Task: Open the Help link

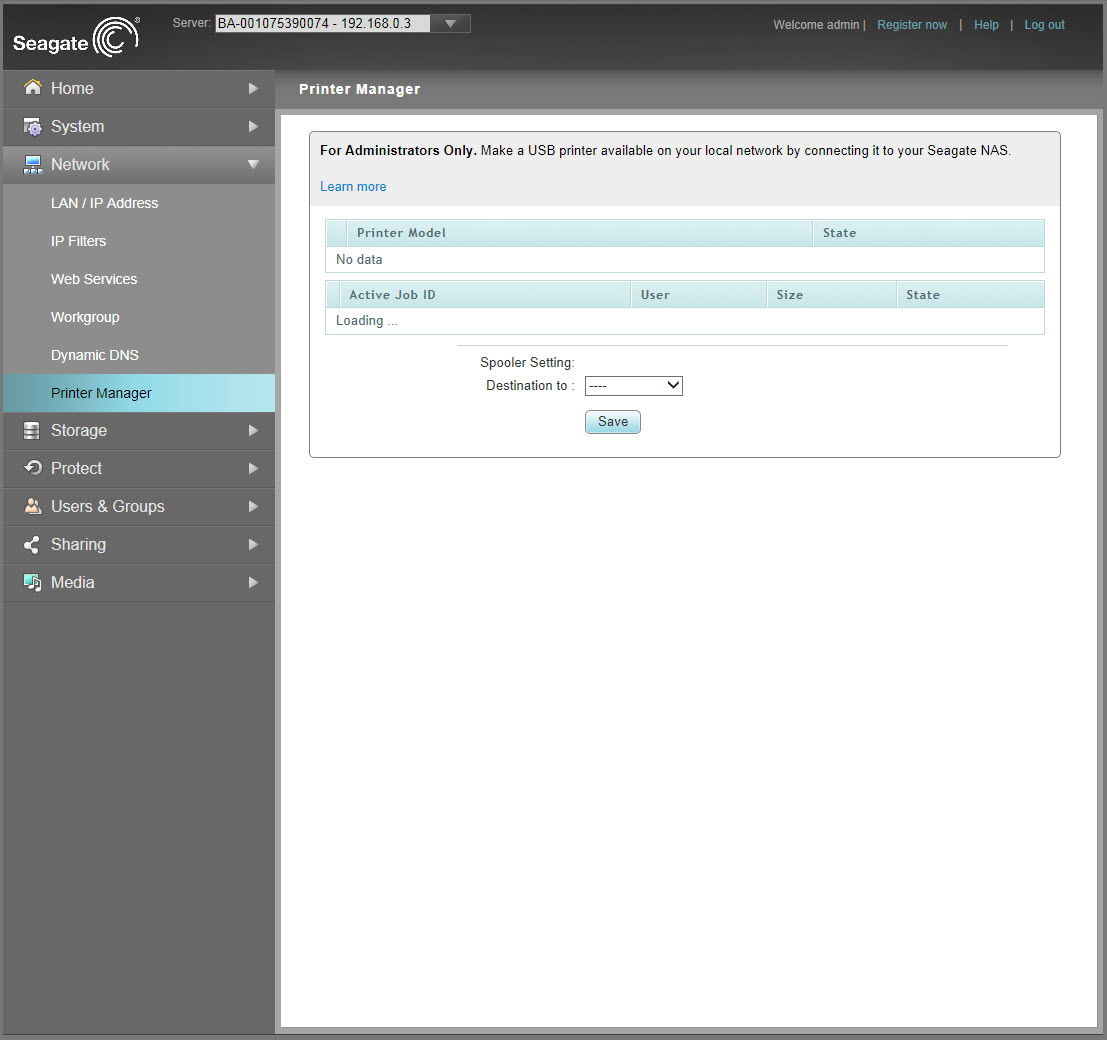Action: [986, 25]
